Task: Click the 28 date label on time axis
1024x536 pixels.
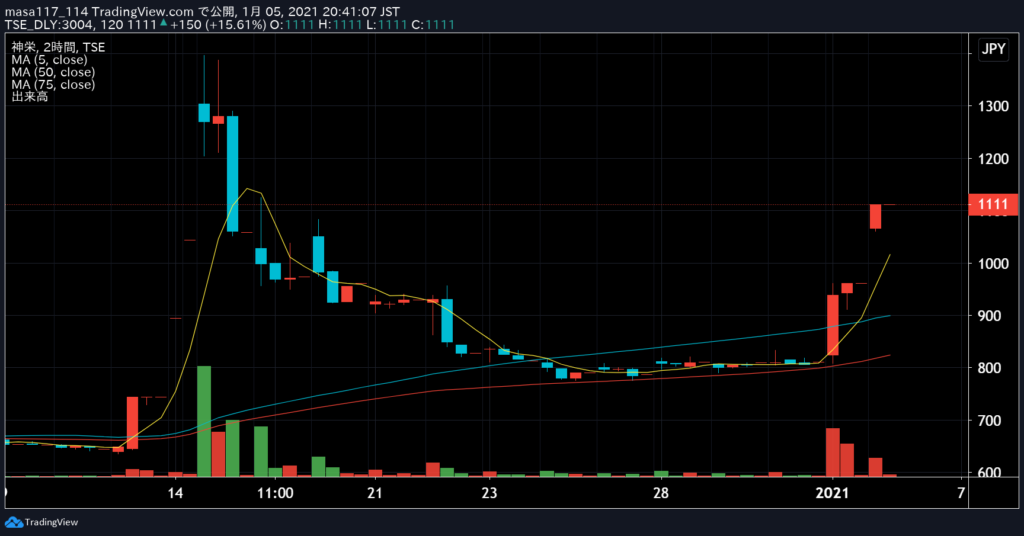Action: 661,493
